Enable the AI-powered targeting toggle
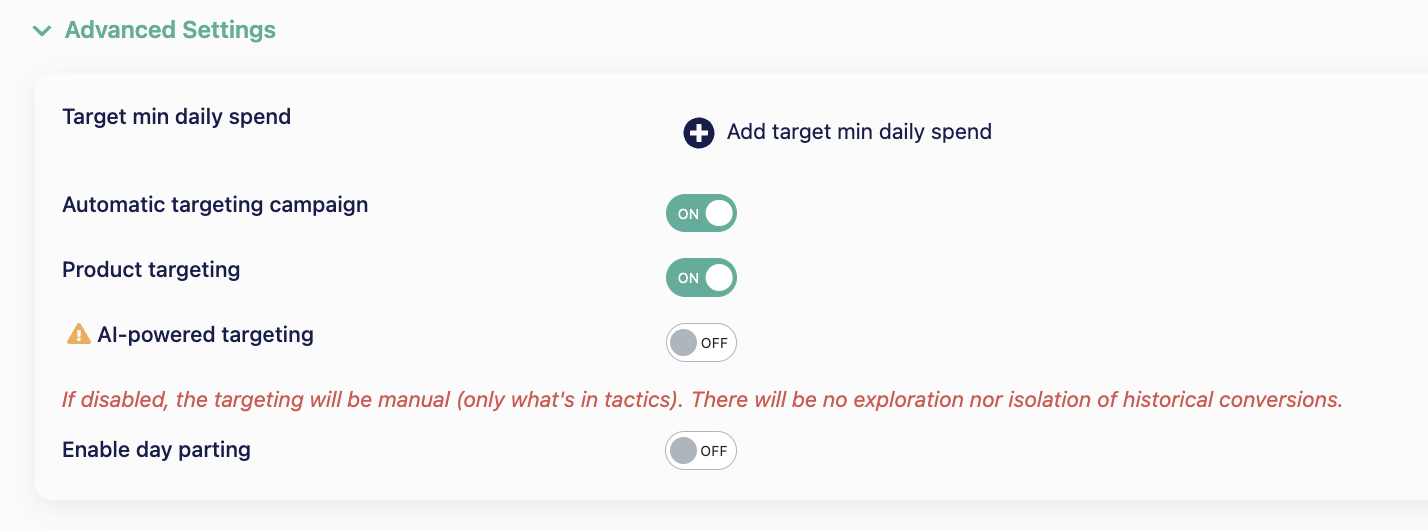The image size is (1428, 530). point(701,343)
